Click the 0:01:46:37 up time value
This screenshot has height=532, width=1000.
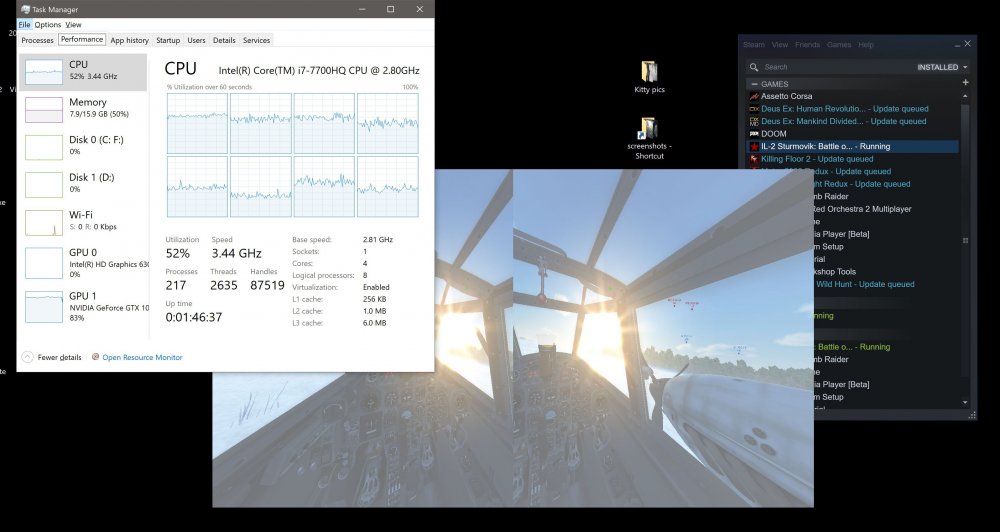point(194,317)
